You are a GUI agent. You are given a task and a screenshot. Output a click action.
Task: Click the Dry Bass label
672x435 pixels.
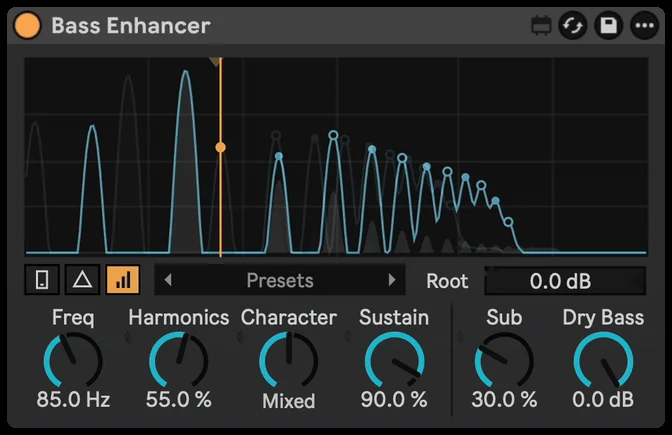pyautogui.click(x=603, y=318)
